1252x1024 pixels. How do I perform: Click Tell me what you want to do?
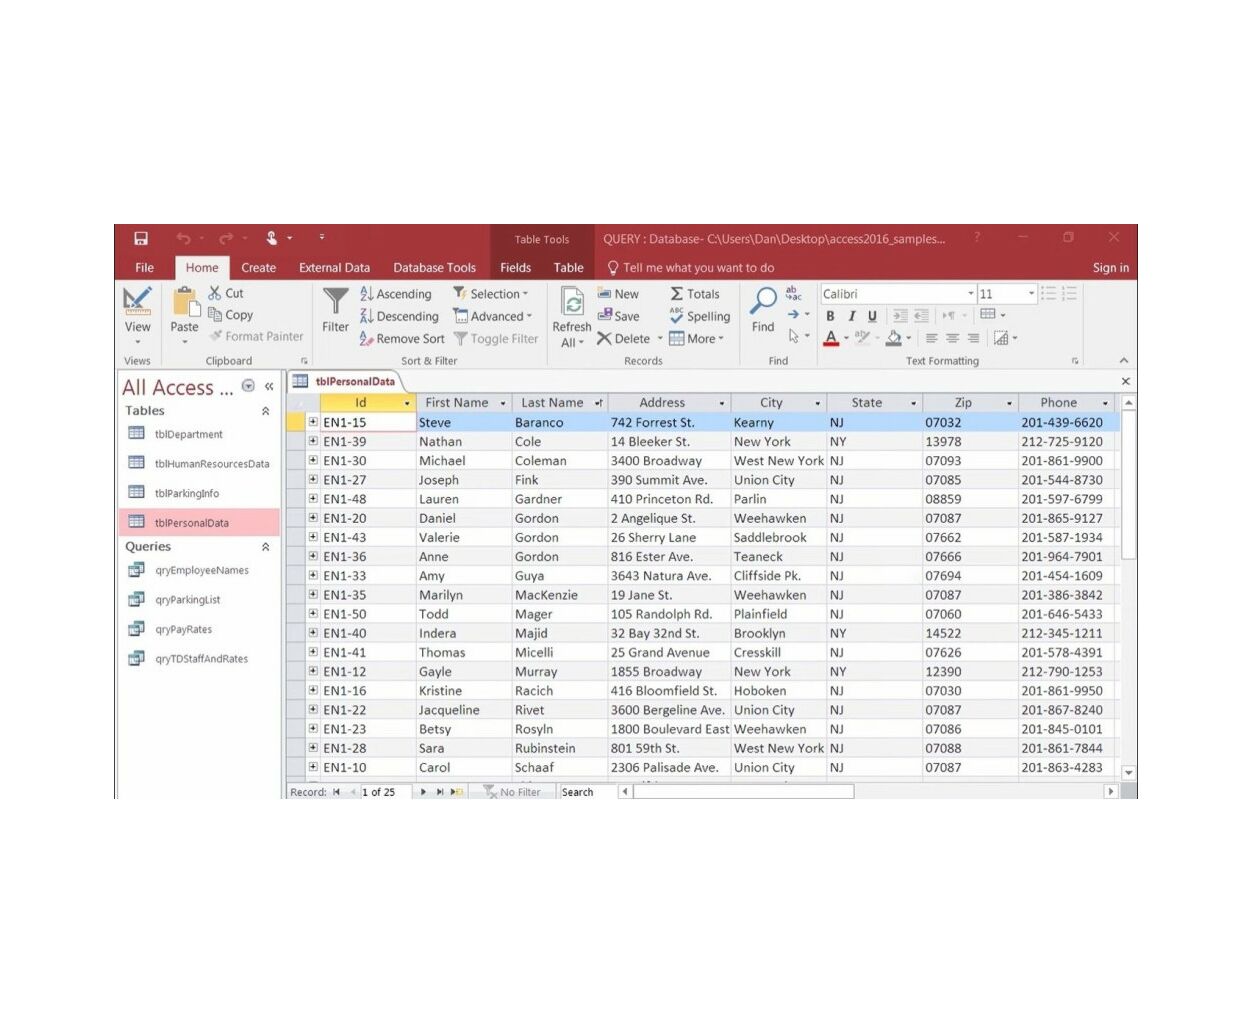pos(691,268)
